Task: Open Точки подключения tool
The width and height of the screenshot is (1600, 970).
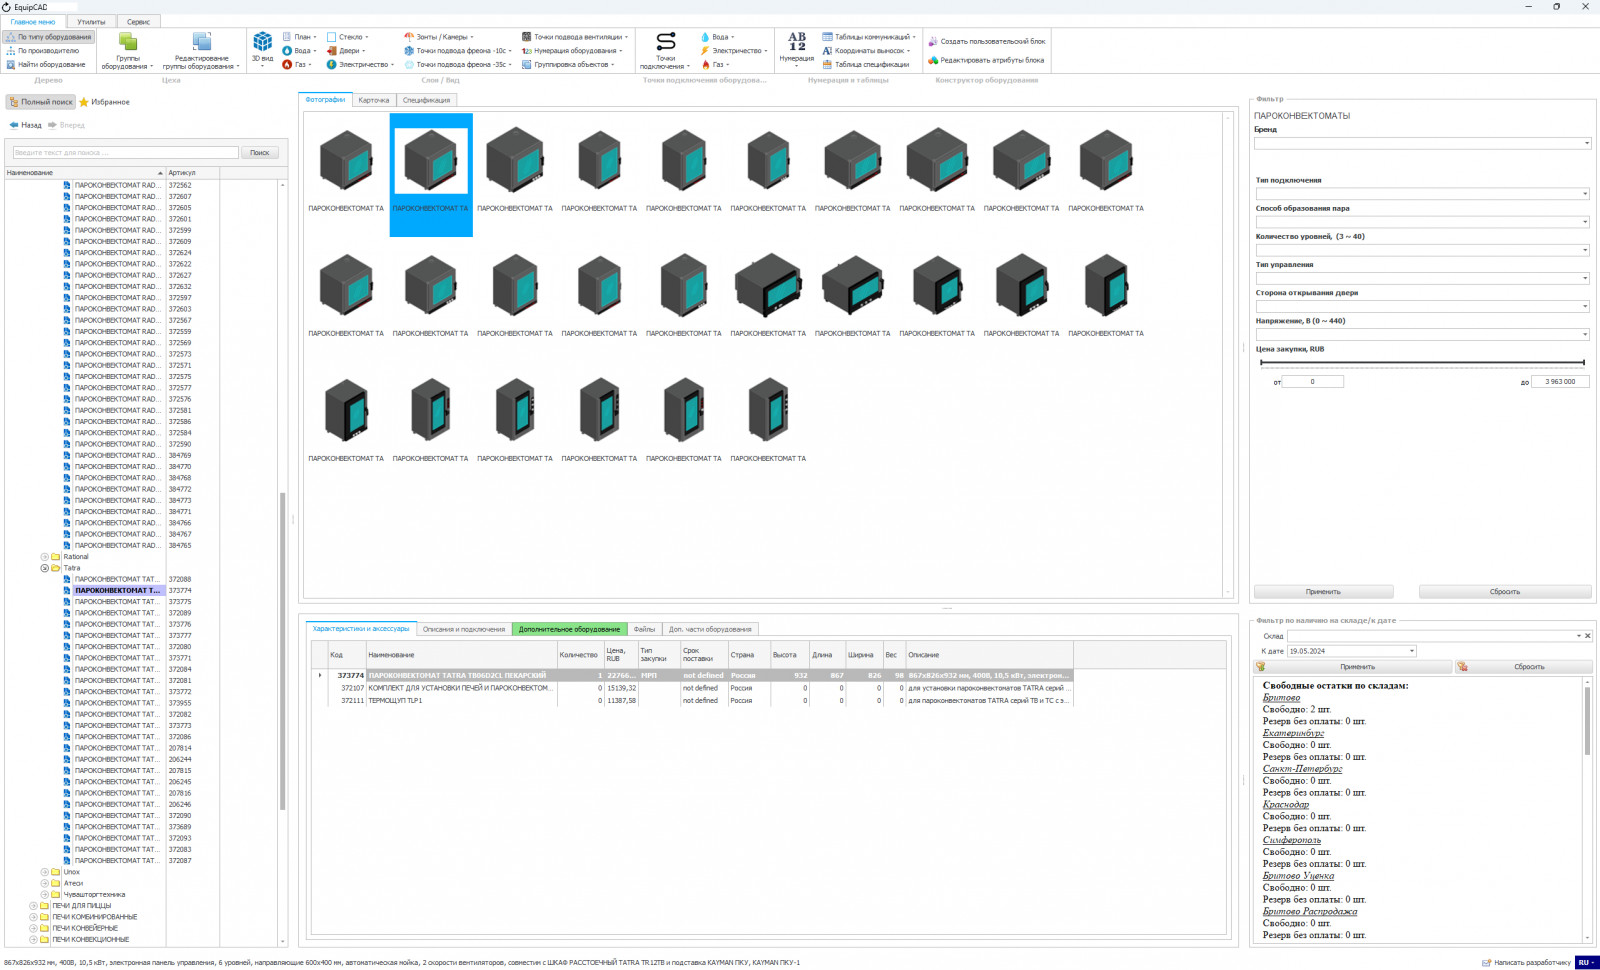Action: coord(665,50)
